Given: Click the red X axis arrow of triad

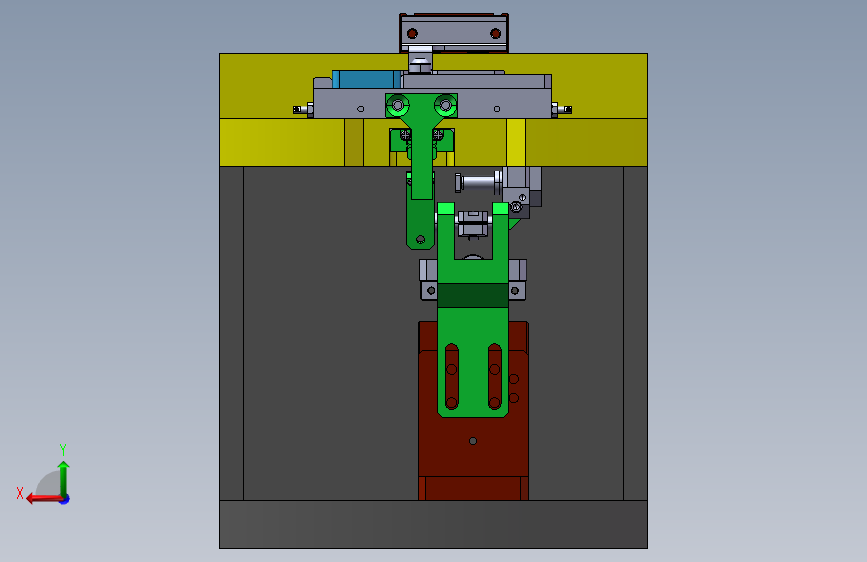Looking at the screenshot, I should pos(44,499).
